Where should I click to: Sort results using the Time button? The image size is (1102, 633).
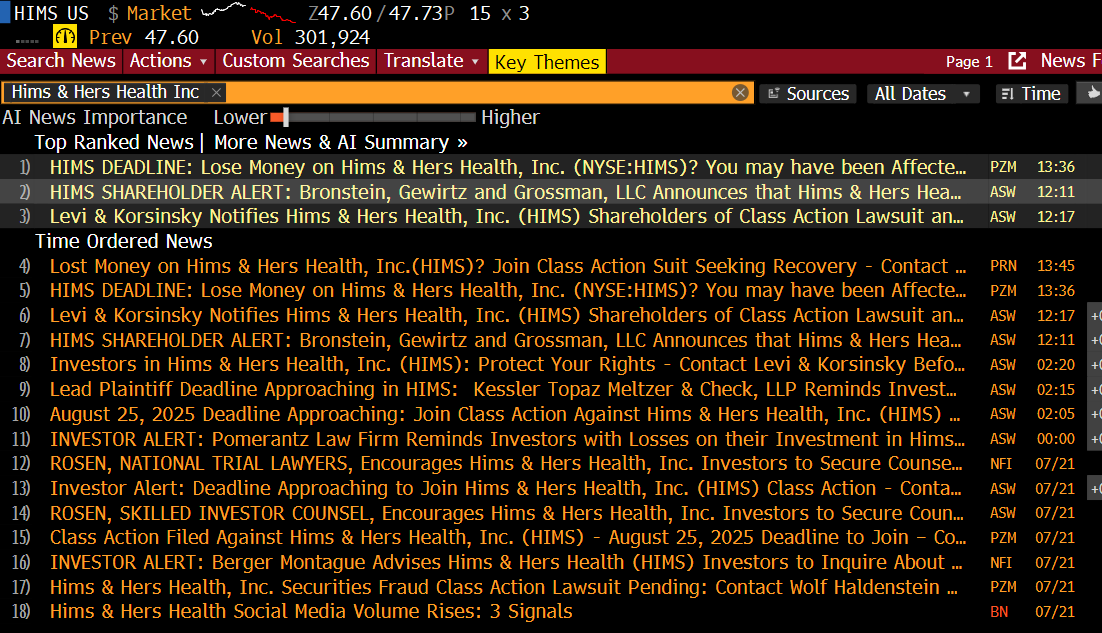pos(1031,93)
